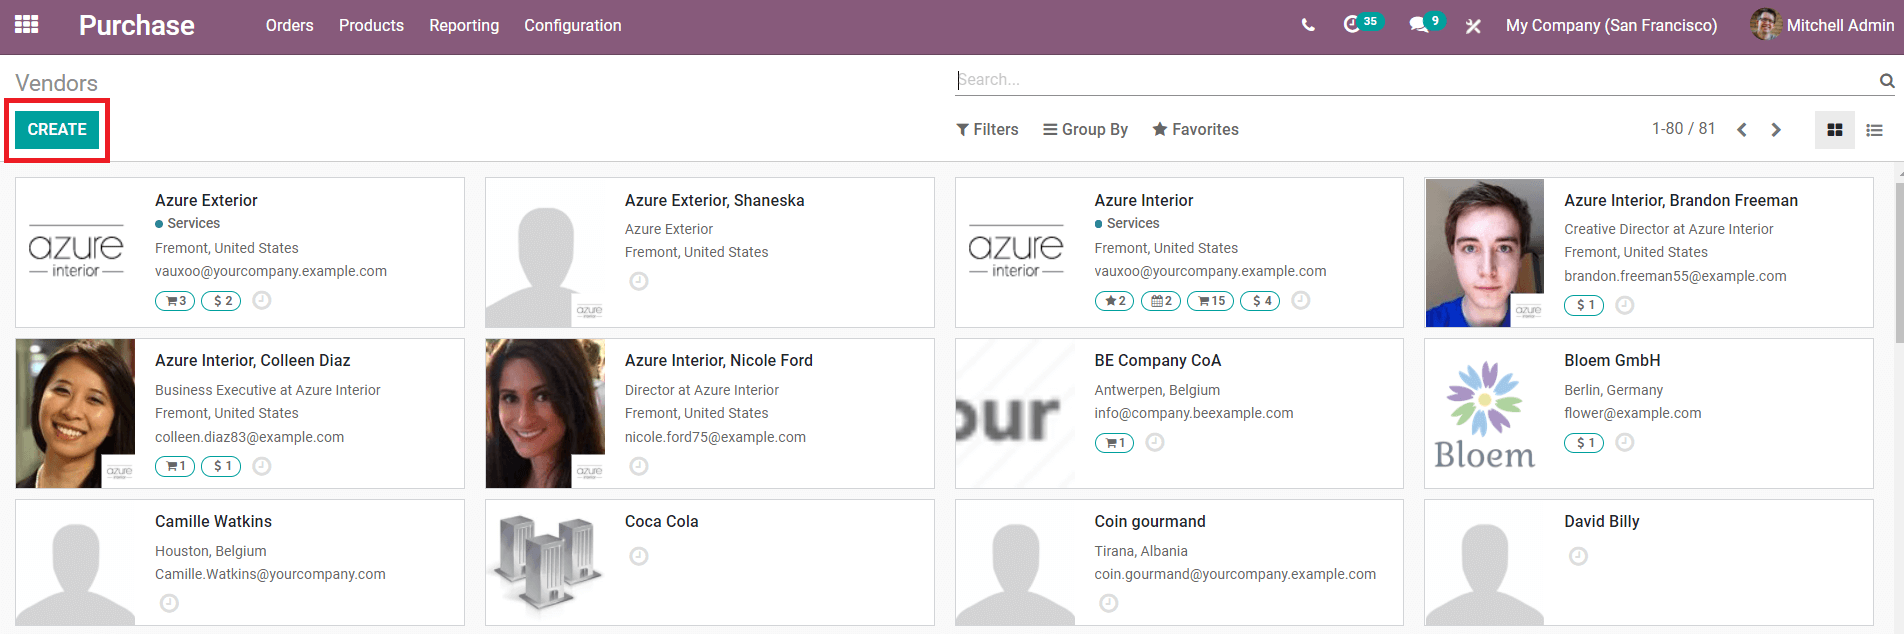Click Coca Cola's building image
This screenshot has height=634, width=1904.
[545, 562]
